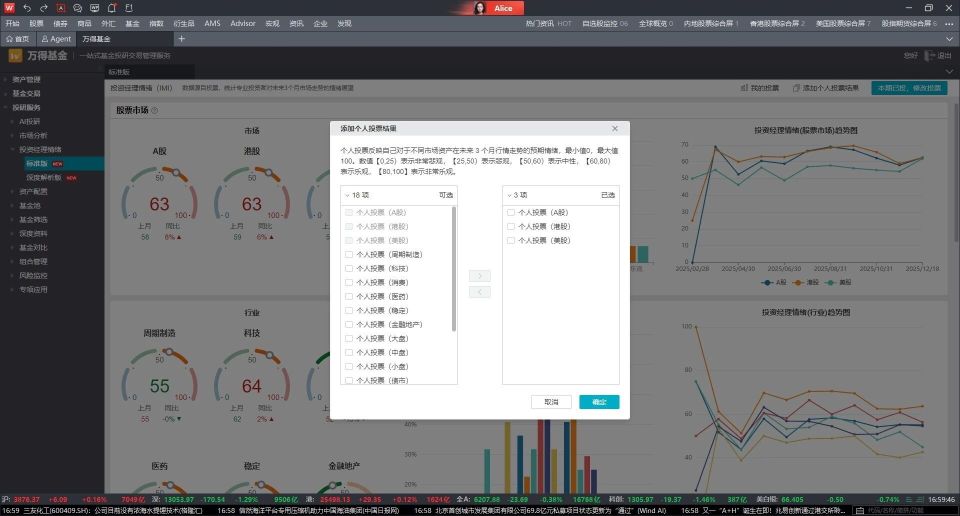Image resolution: width=960 pixels, height=516 pixels.
Task: Click Alice's user avatar
Action: (480, 8)
